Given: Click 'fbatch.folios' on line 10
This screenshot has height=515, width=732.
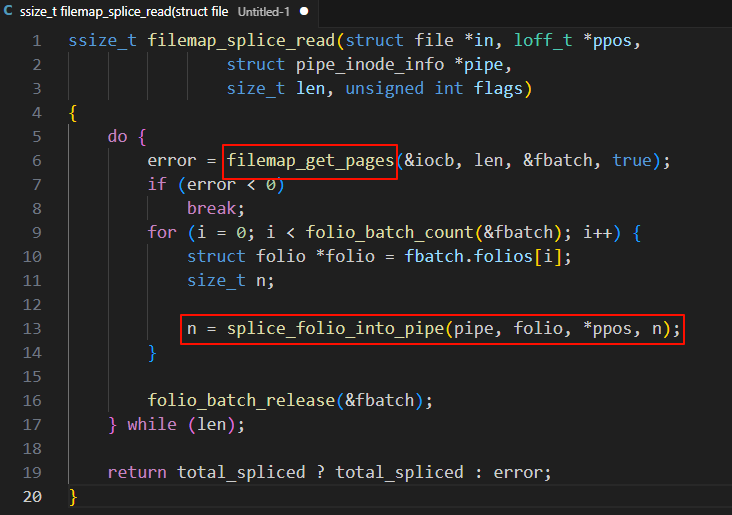Looking at the screenshot, I should tap(468, 257).
